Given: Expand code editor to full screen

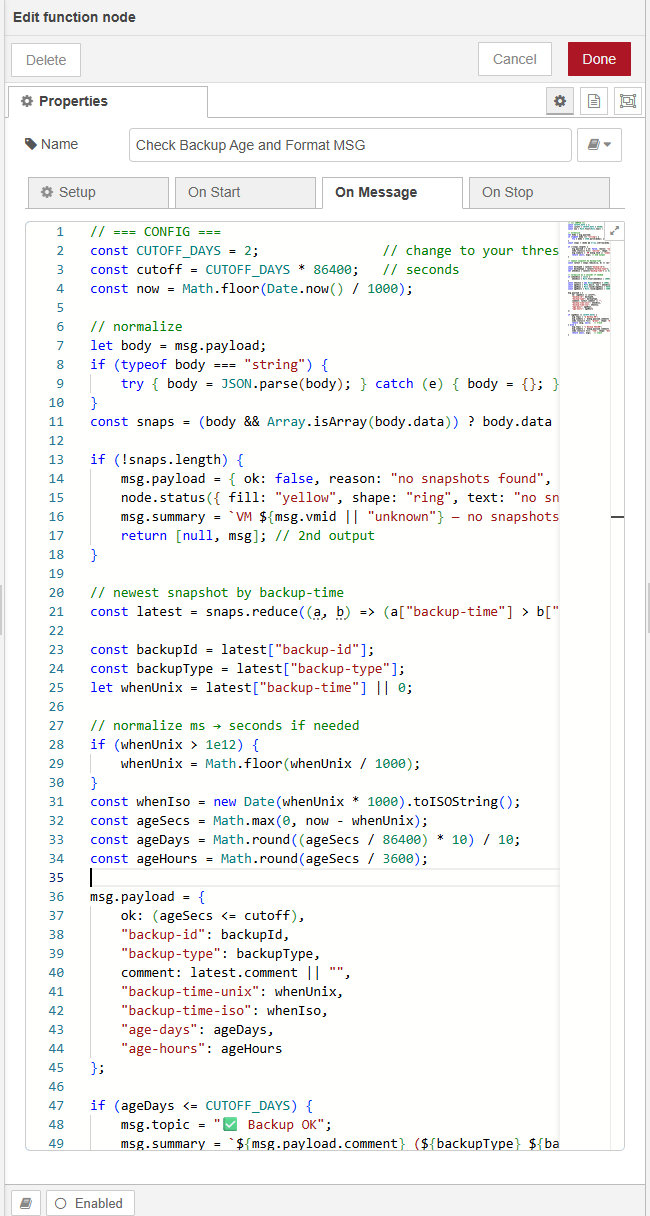Looking at the screenshot, I should pyautogui.click(x=615, y=231).
